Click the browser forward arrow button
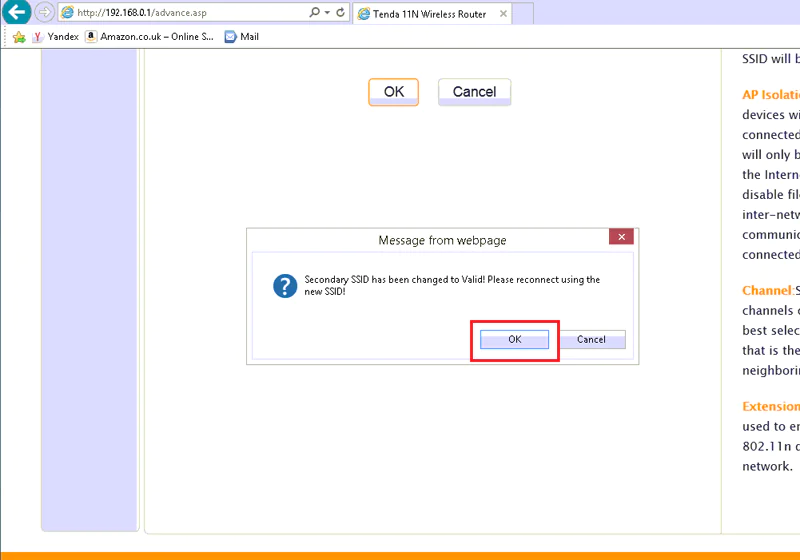Image resolution: width=800 pixels, height=560 pixels. (44, 12)
